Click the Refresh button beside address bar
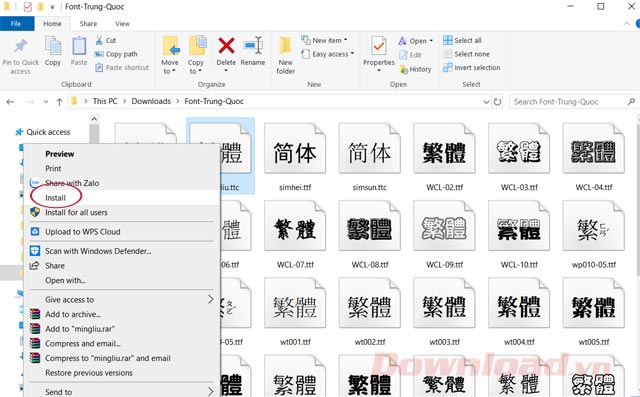This screenshot has height=397, width=640. [x=497, y=102]
